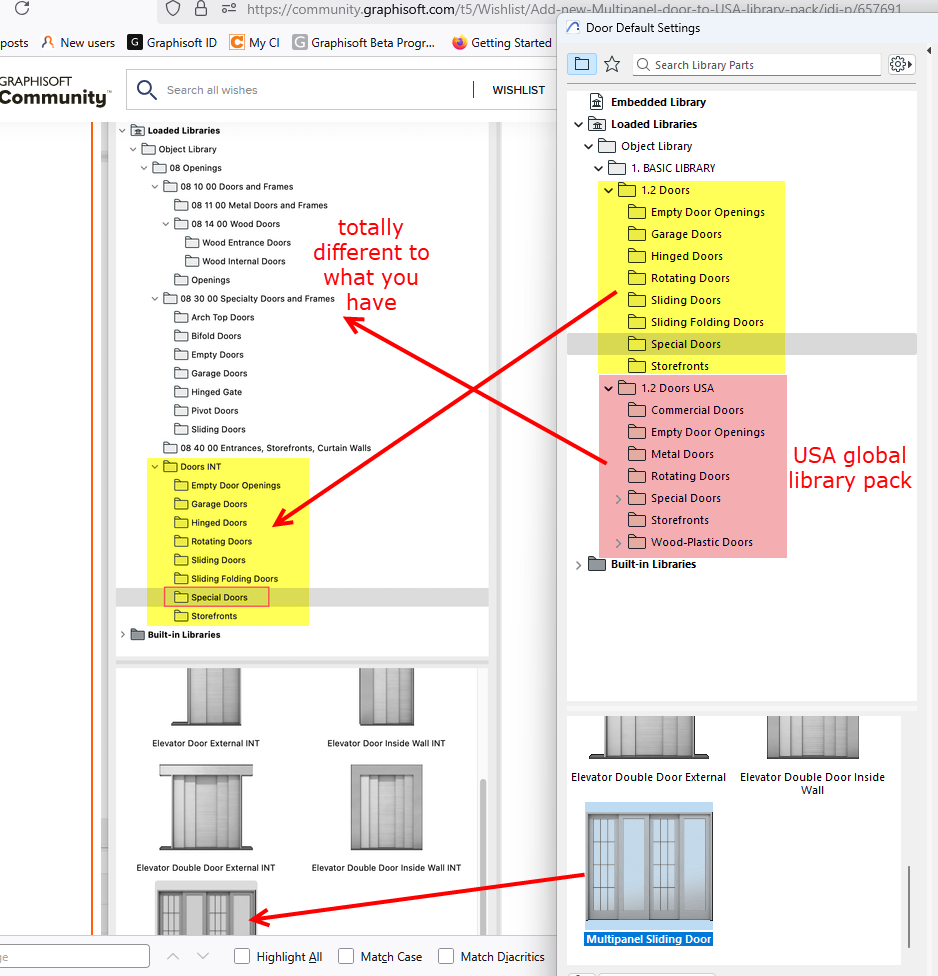Screen dimensions: 938x976
Task: Select Arch Top Doors folder in webpage image
Action: (214, 317)
